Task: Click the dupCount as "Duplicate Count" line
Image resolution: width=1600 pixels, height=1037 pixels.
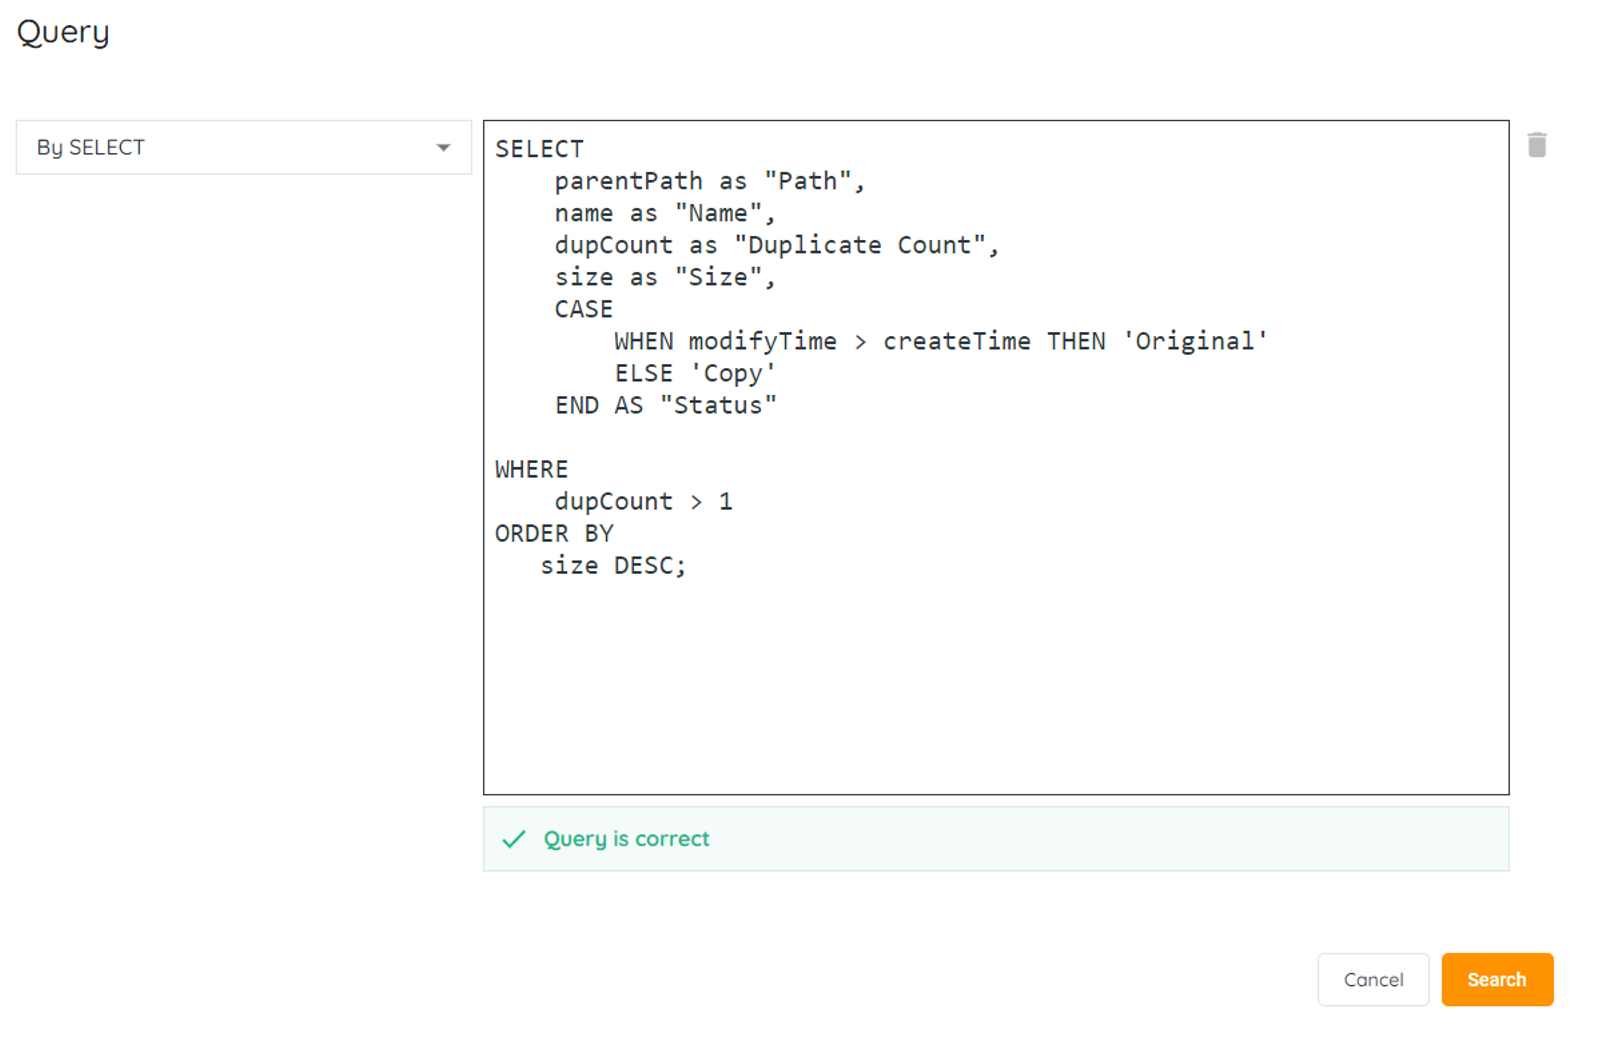Action: click(x=776, y=245)
